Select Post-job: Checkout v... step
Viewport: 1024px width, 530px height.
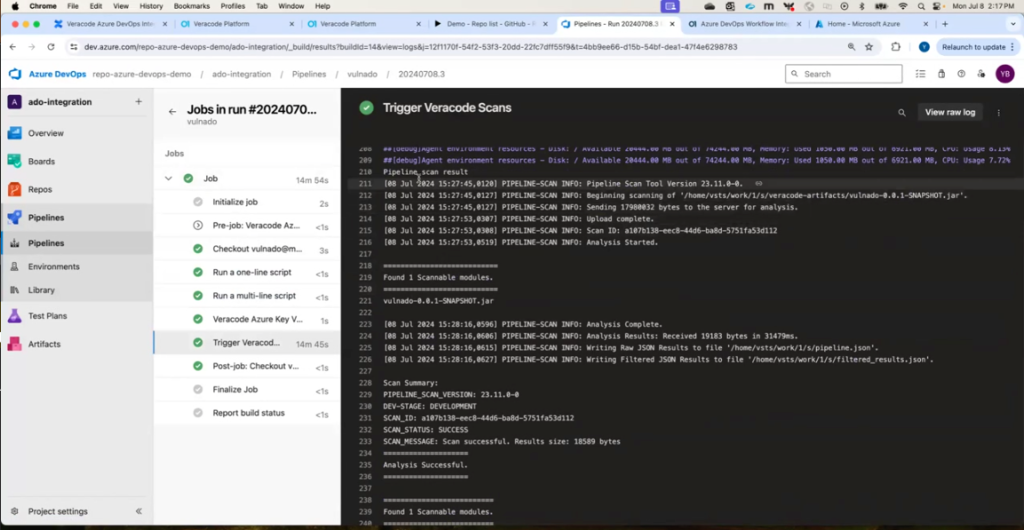[x=247, y=367]
